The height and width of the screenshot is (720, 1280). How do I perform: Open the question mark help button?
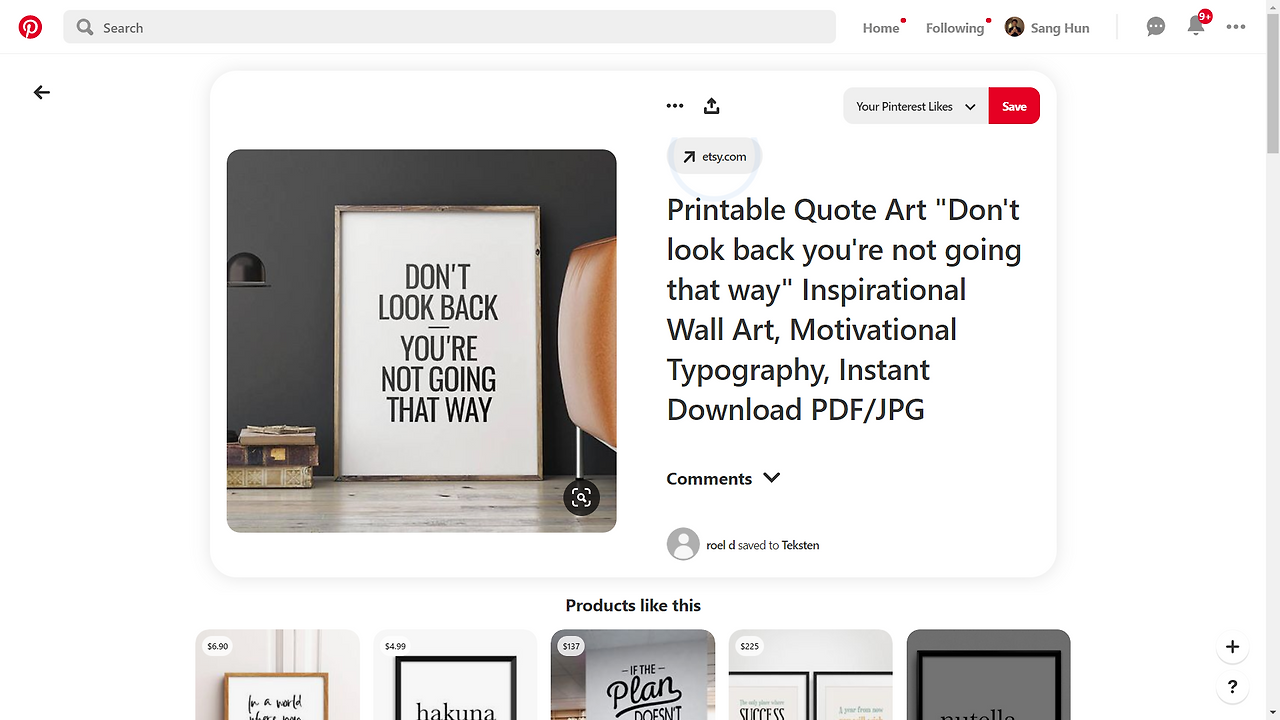(x=1232, y=687)
